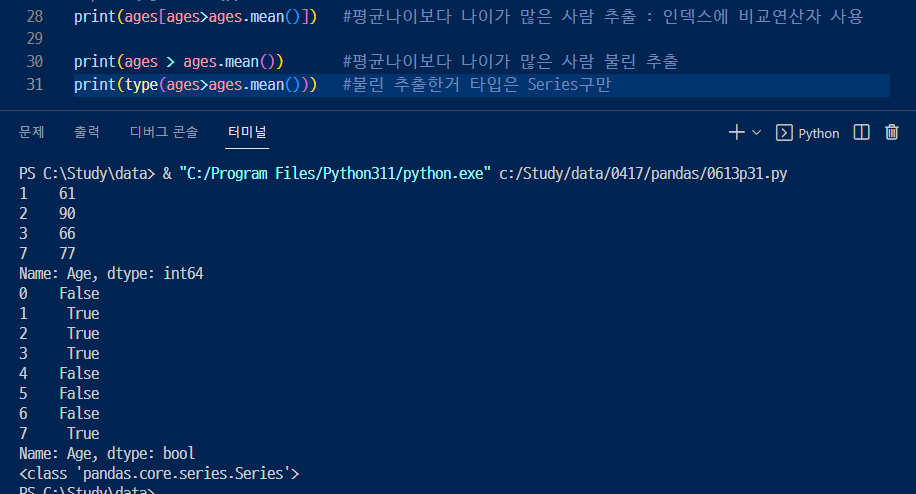Click terminal output row '2 90'
916x494 pixels.
point(47,213)
